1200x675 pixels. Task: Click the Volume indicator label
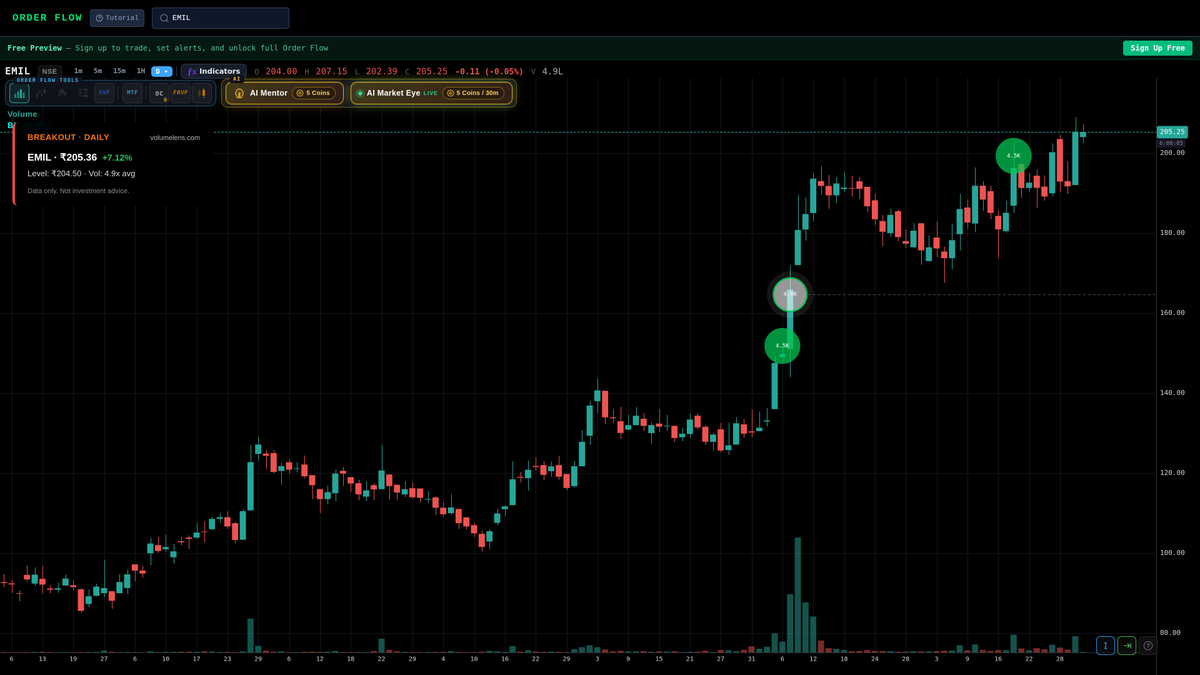tap(22, 114)
